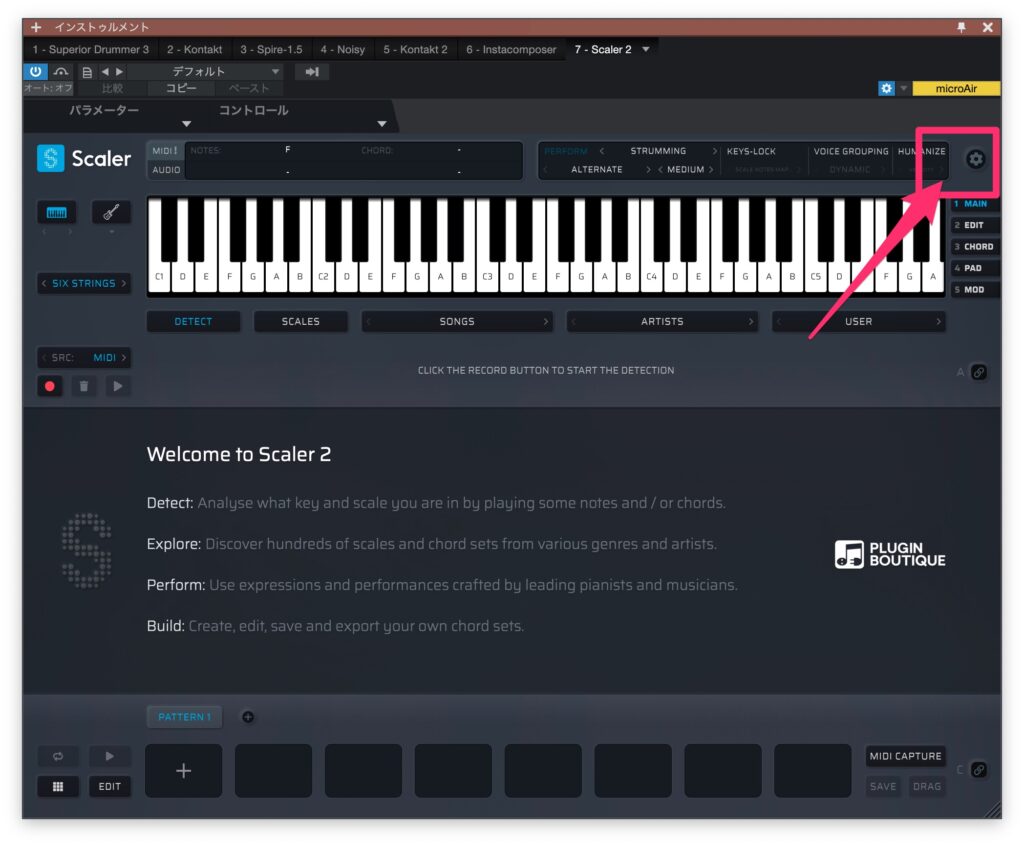Click the first empty chord slot with plus
This screenshot has height=845, width=1024.
[184, 770]
